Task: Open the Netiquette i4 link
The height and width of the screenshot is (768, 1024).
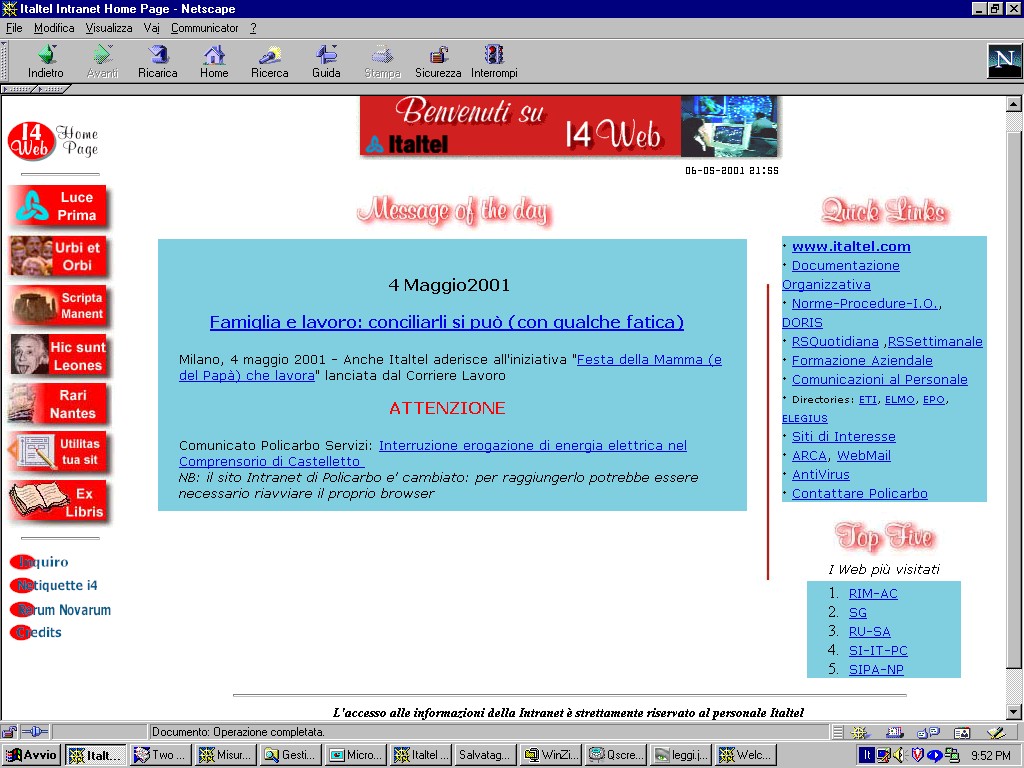Action: tap(54, 585)
